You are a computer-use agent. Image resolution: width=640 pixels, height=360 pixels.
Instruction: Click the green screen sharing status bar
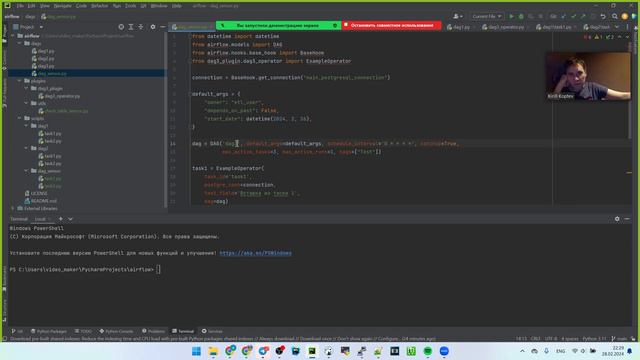pos(278,25)
